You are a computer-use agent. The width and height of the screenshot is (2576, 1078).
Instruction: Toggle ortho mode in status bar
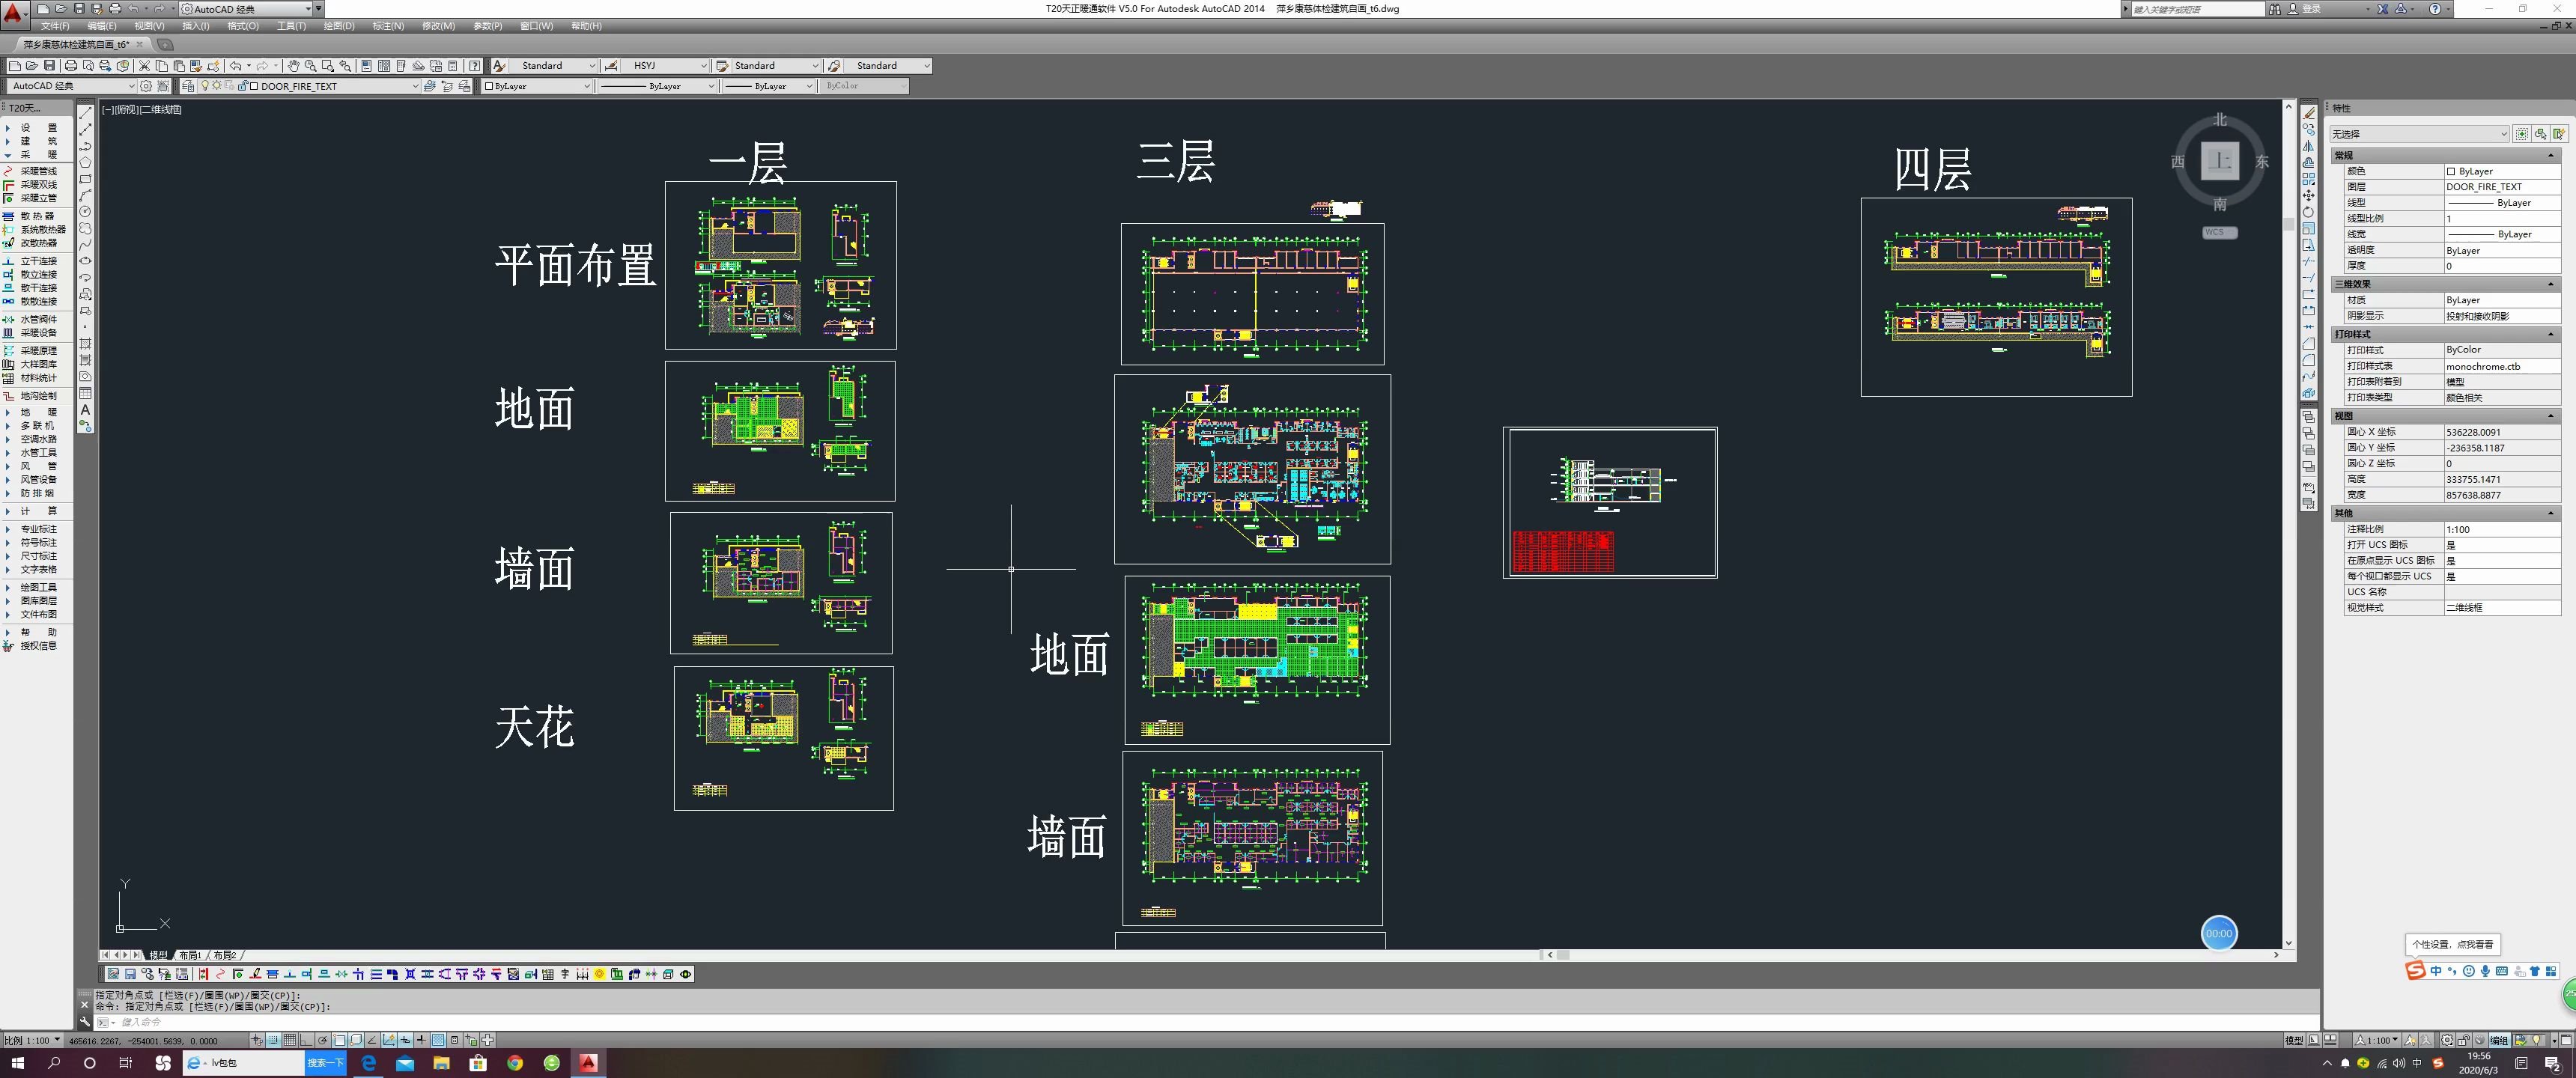pyautogui.click(x=306, y=1040)
